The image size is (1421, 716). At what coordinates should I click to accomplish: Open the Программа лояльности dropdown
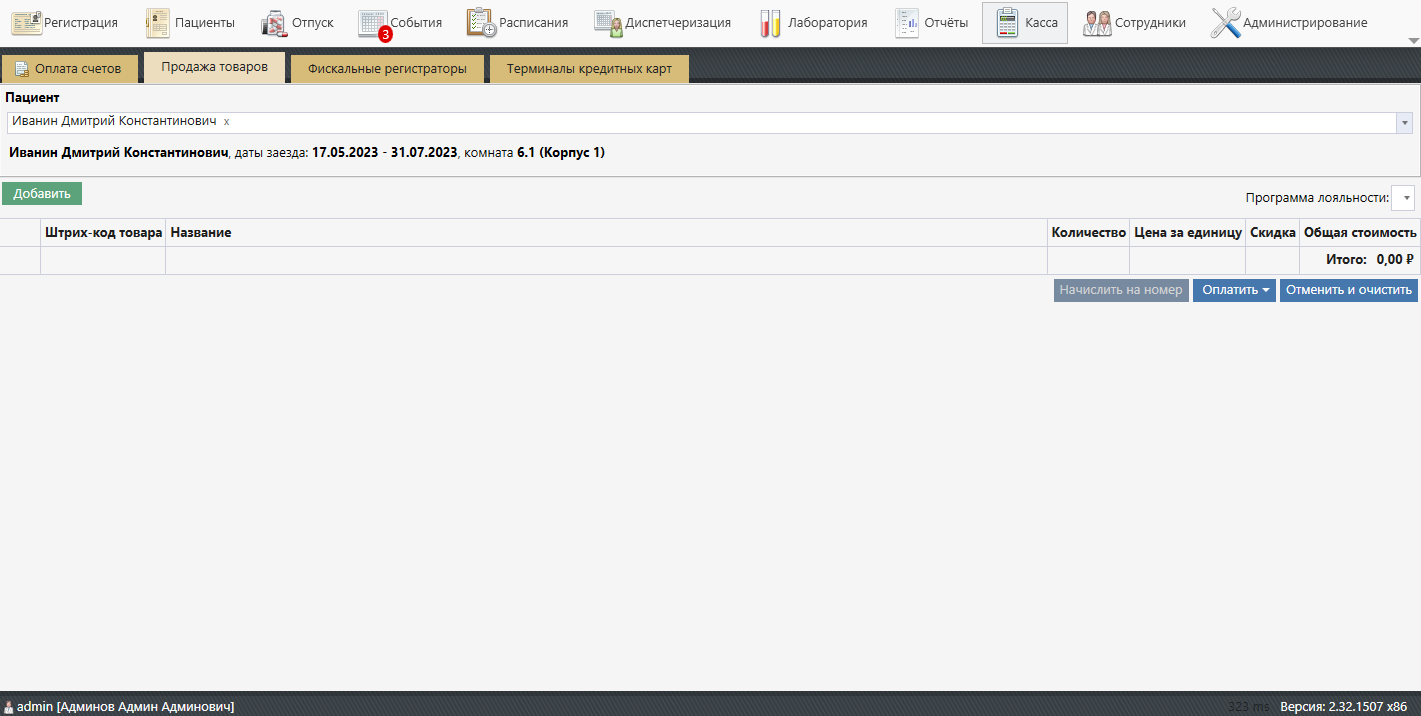point(1403,198)
